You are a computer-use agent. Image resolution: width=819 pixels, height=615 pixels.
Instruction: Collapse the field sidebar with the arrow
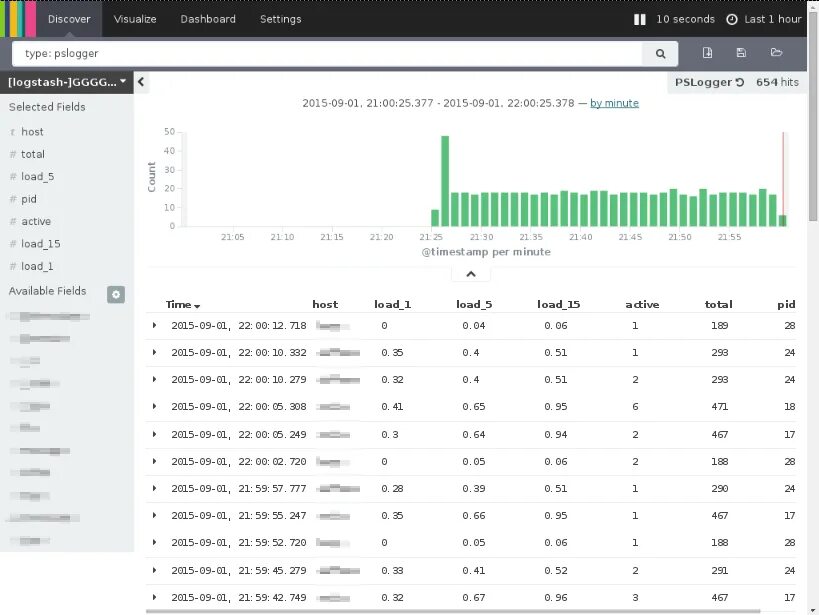coord(141,82)
